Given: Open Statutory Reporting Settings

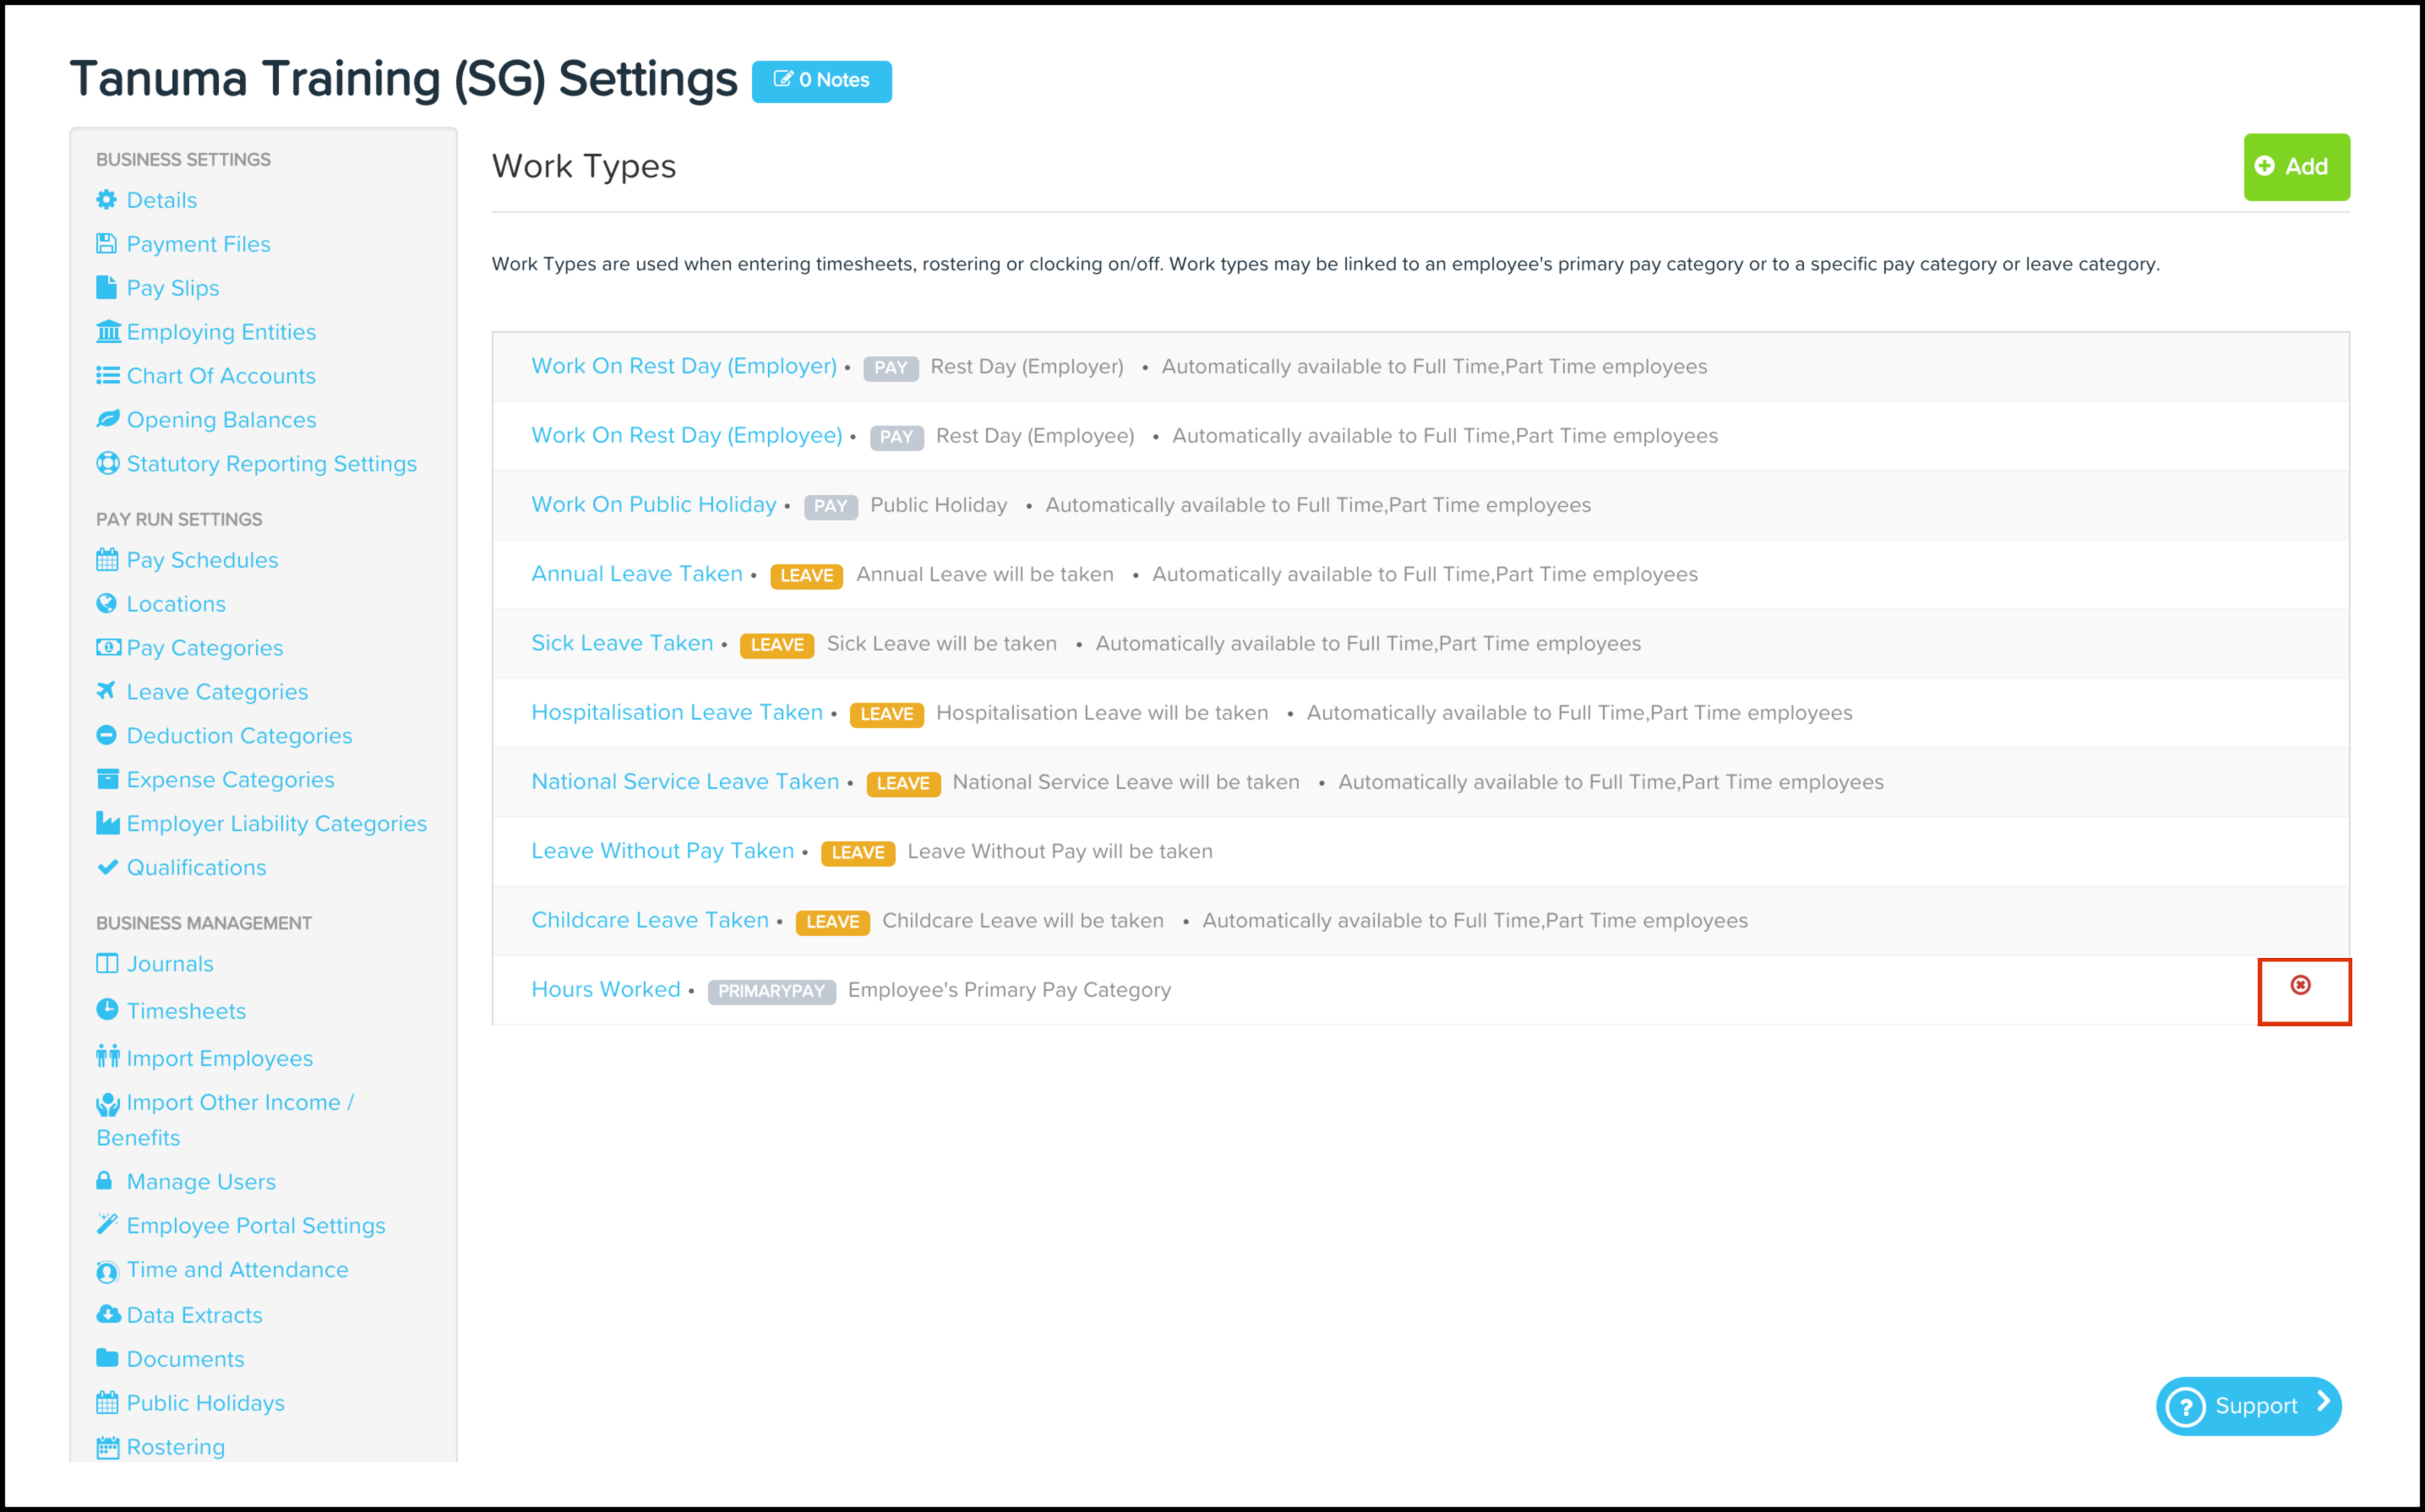Looking at the screenshot, I should tap(272, 464).
